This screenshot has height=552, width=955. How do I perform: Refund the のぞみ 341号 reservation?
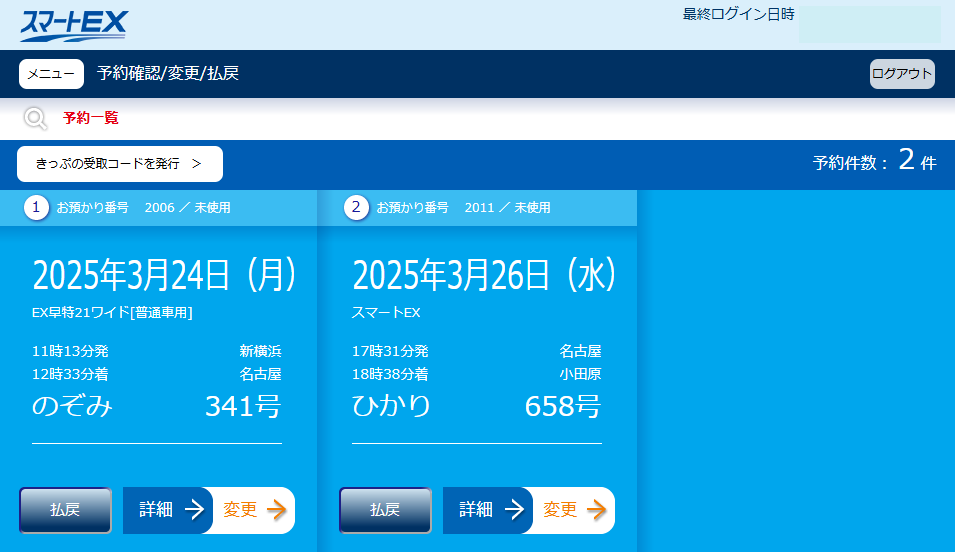(65, 510)
